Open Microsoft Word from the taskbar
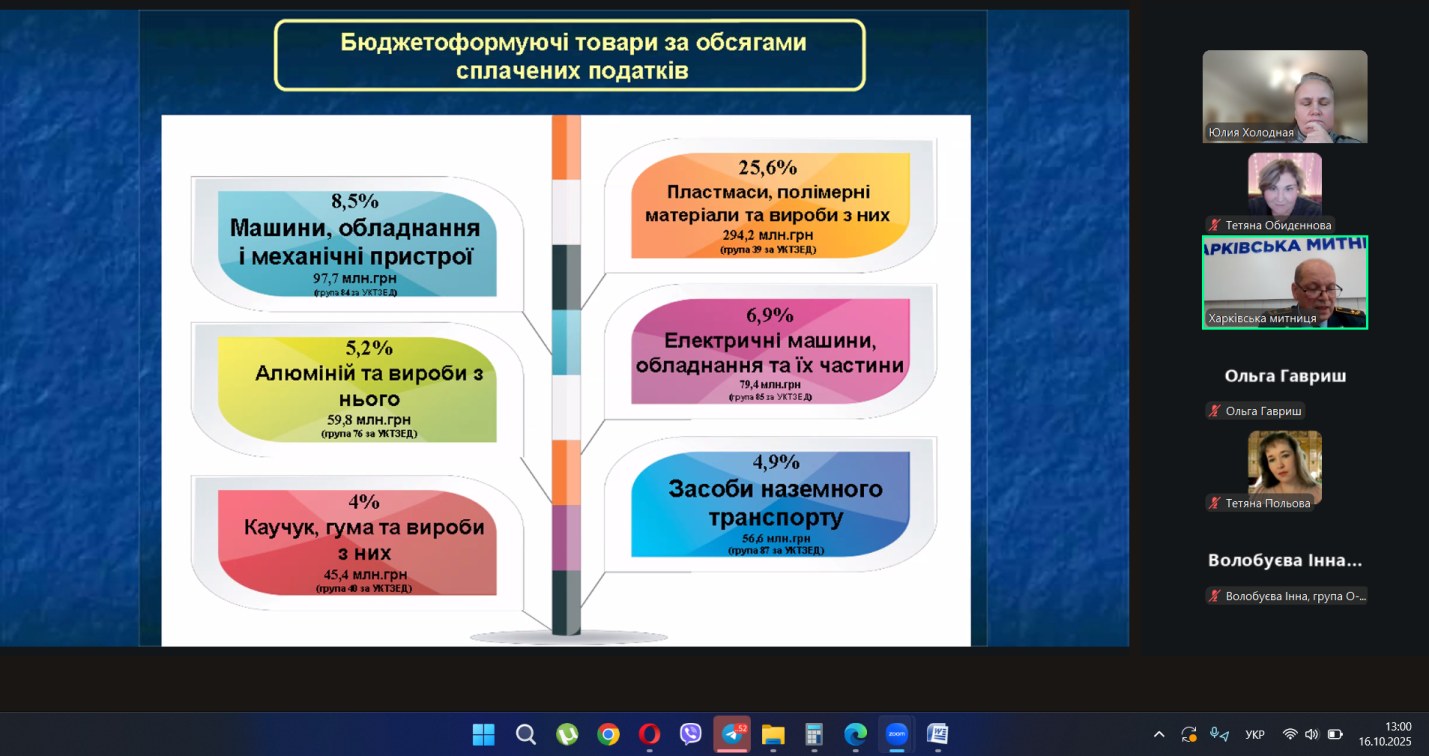This screenshot has height=756, width=1429. [937, 735]
